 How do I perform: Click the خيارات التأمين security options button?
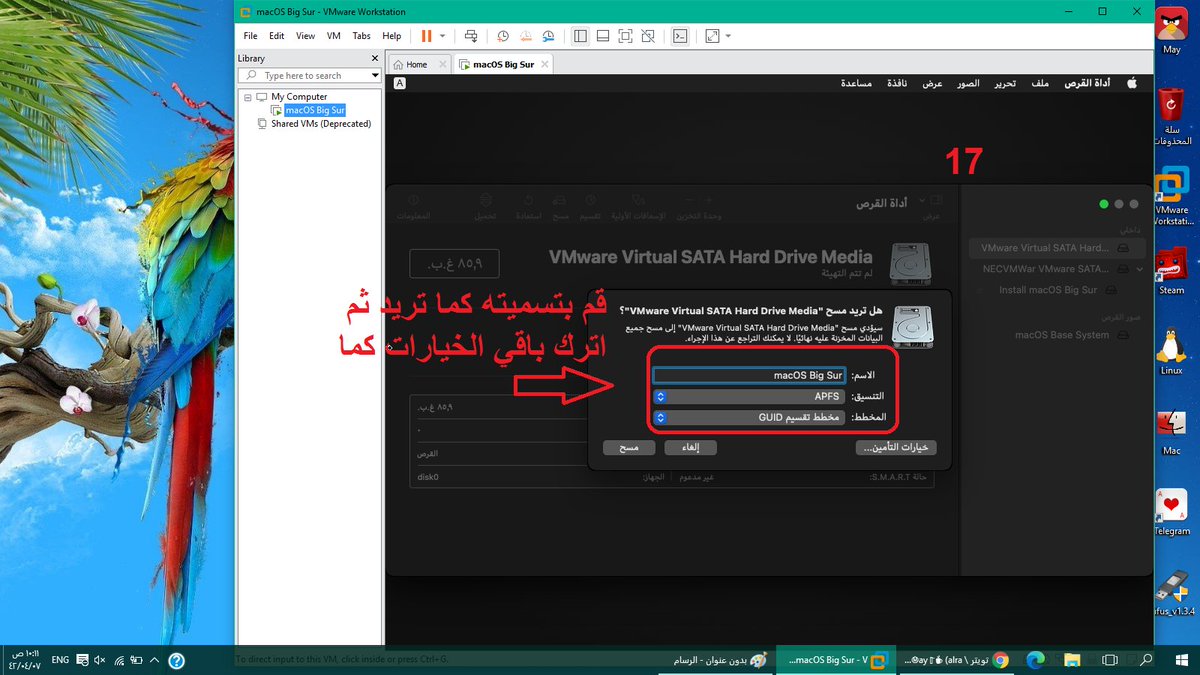[895, 448]
